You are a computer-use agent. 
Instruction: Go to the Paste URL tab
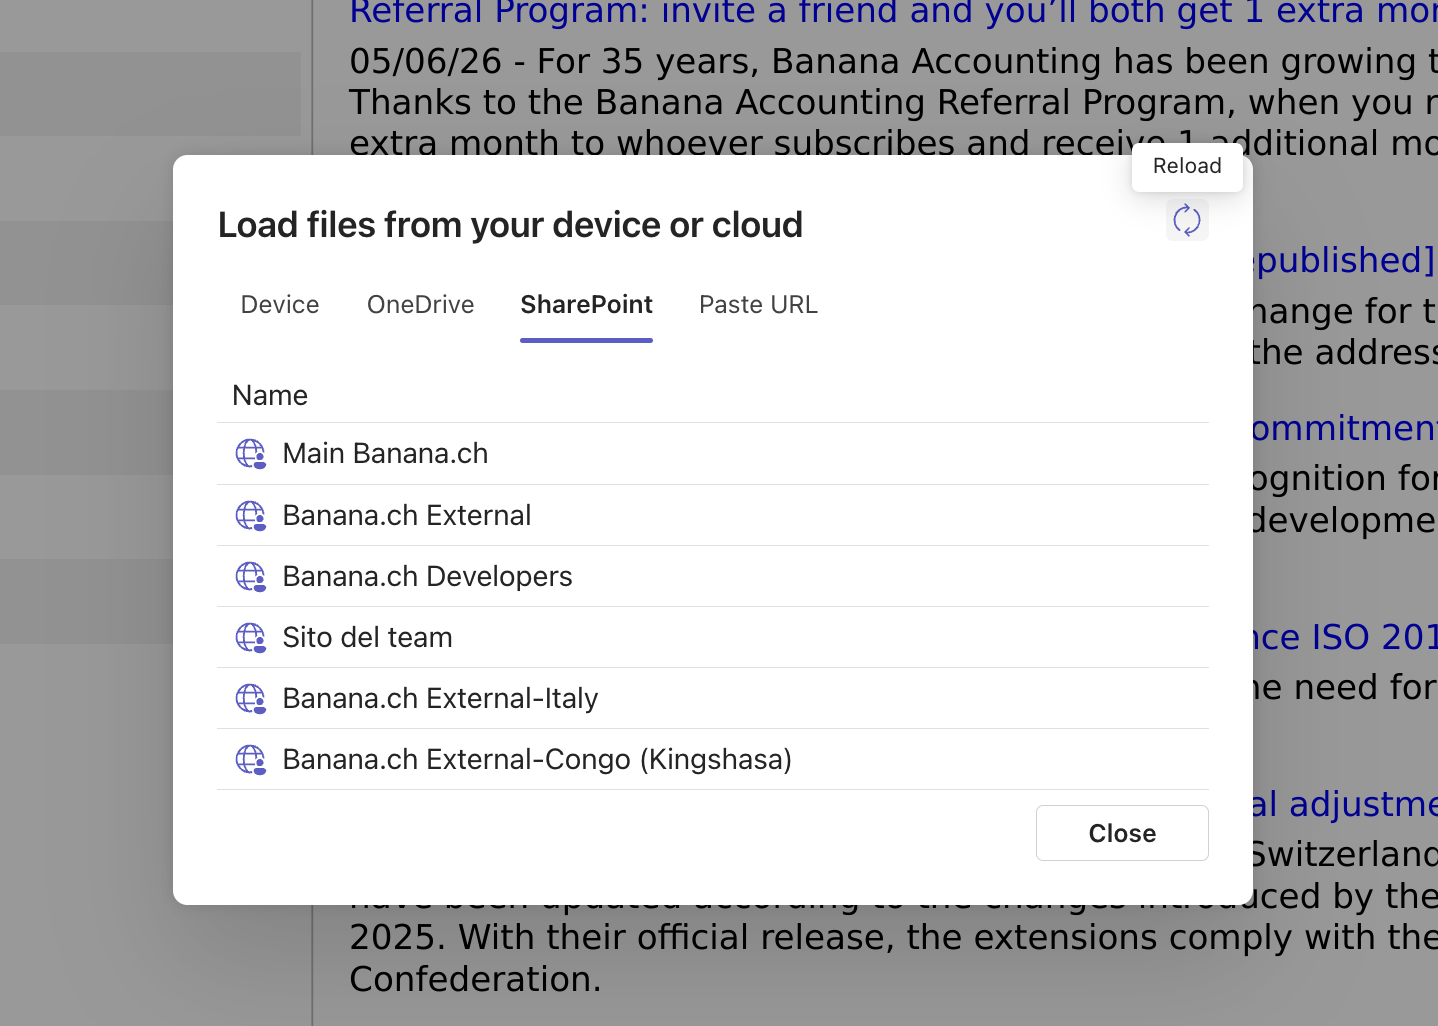click(x=758, y=305)
